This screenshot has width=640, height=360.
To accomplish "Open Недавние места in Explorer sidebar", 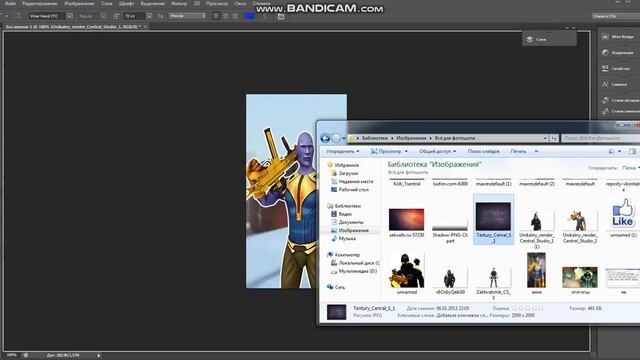I will [352, 181].
